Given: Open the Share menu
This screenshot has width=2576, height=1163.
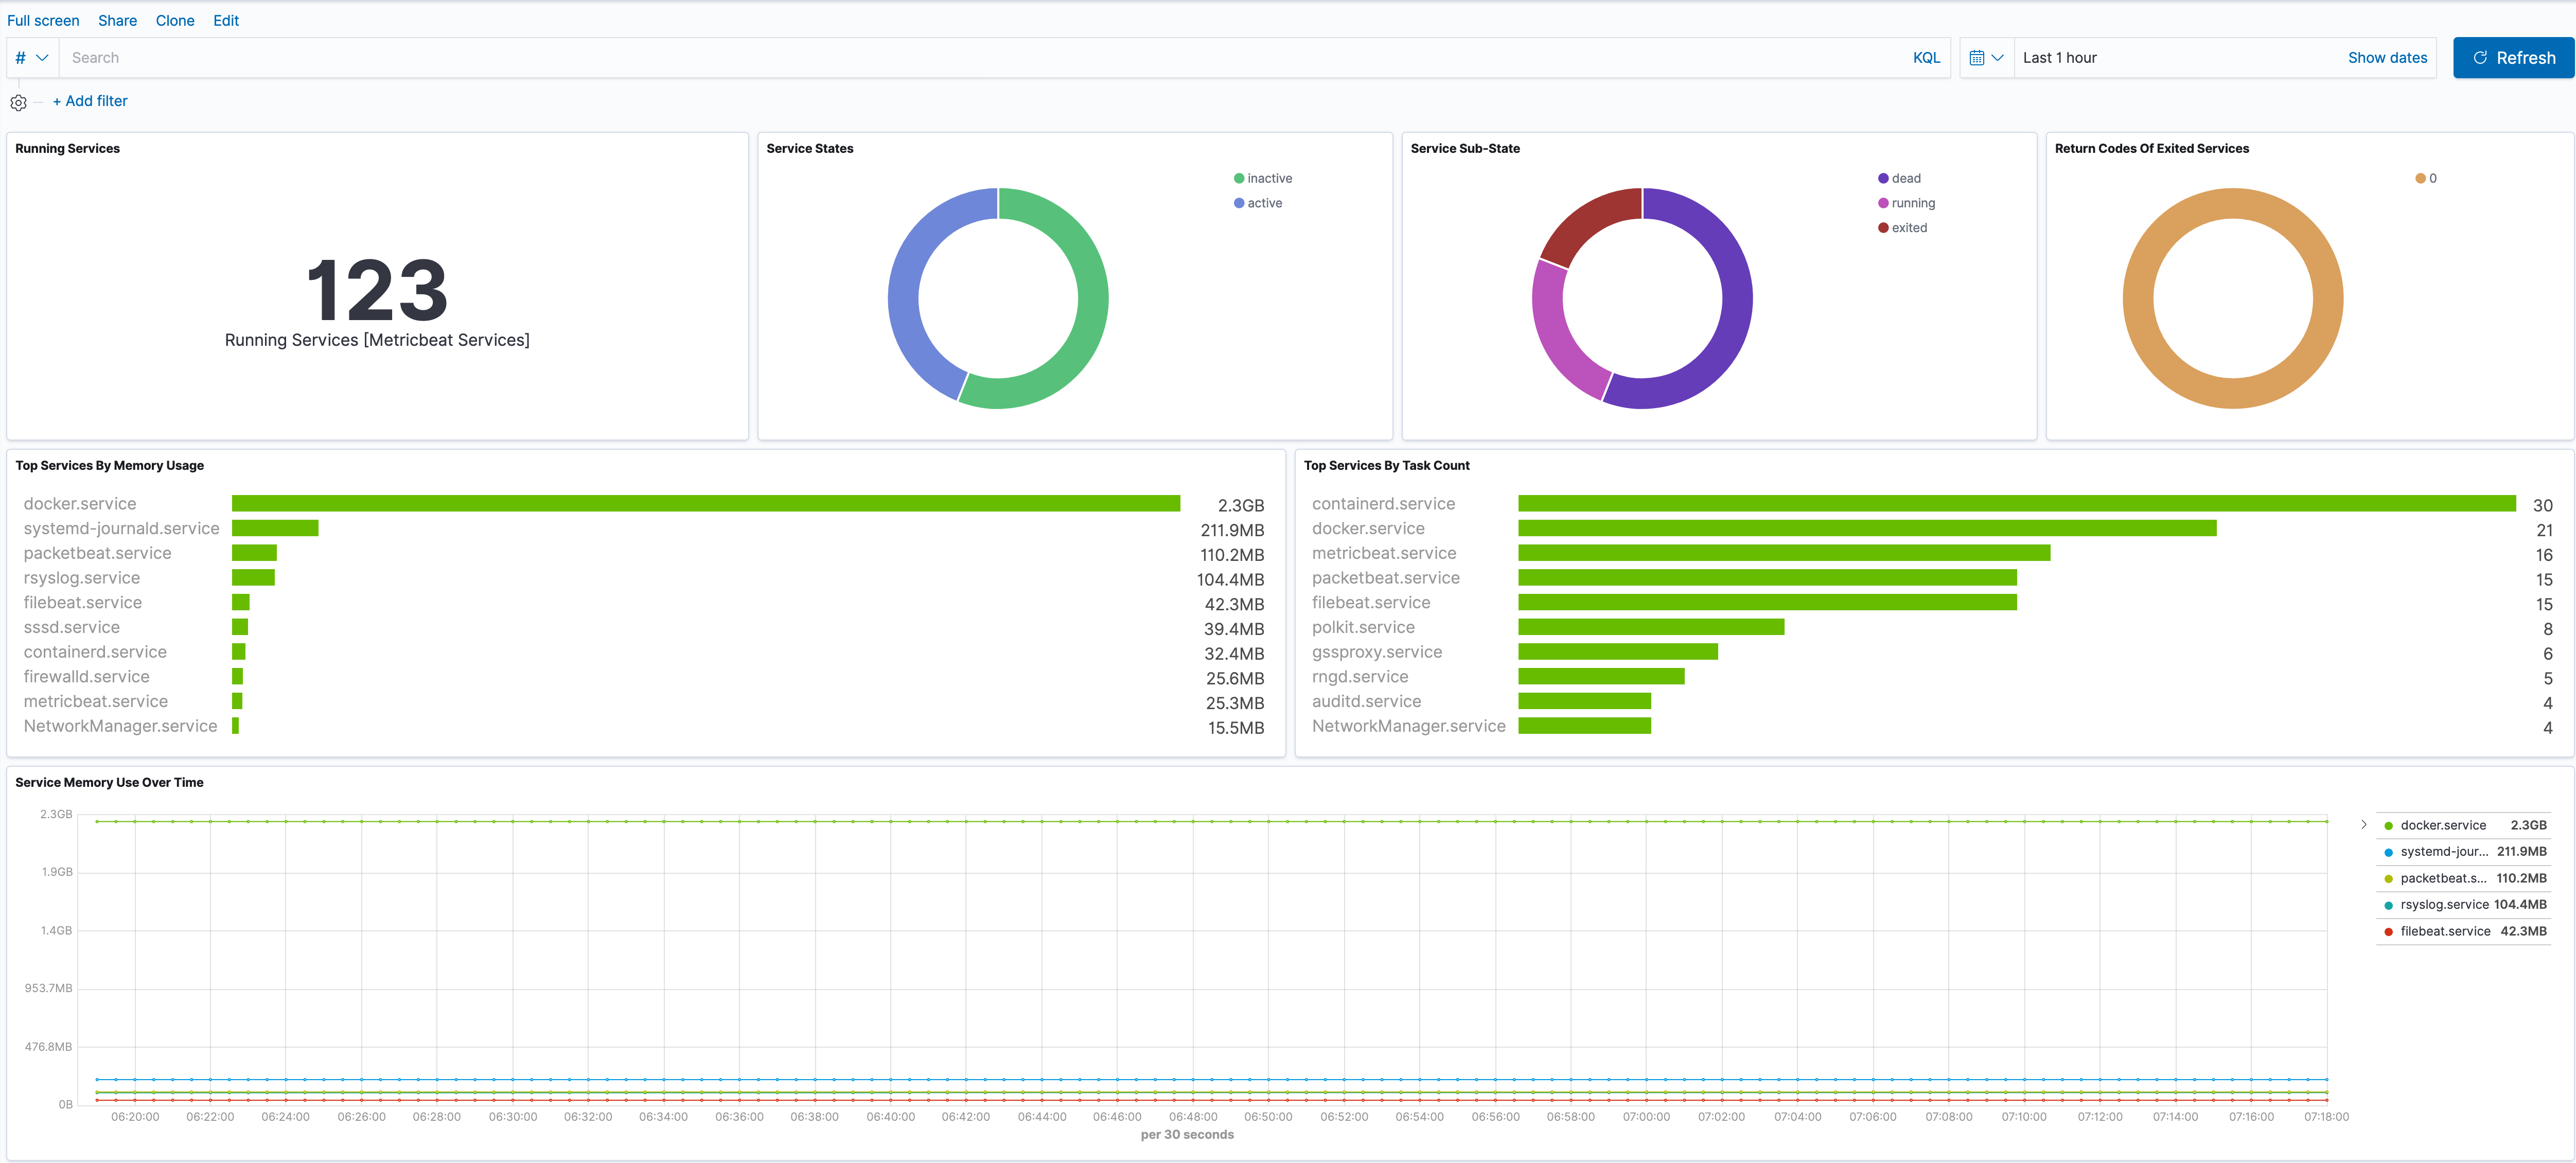Looking at the screenshot, I should click(x=117, y=20).
